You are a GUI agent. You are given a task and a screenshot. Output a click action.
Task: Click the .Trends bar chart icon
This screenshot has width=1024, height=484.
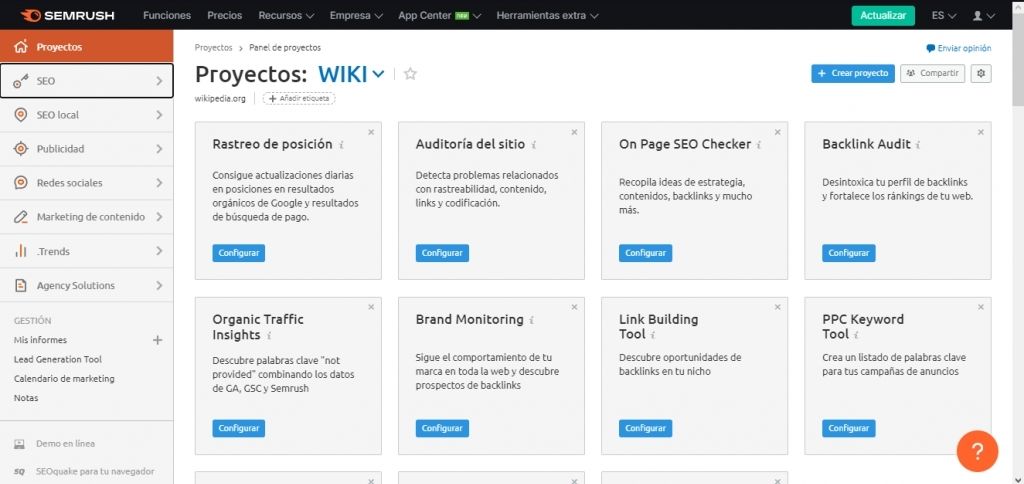click(x=21, y=251)
